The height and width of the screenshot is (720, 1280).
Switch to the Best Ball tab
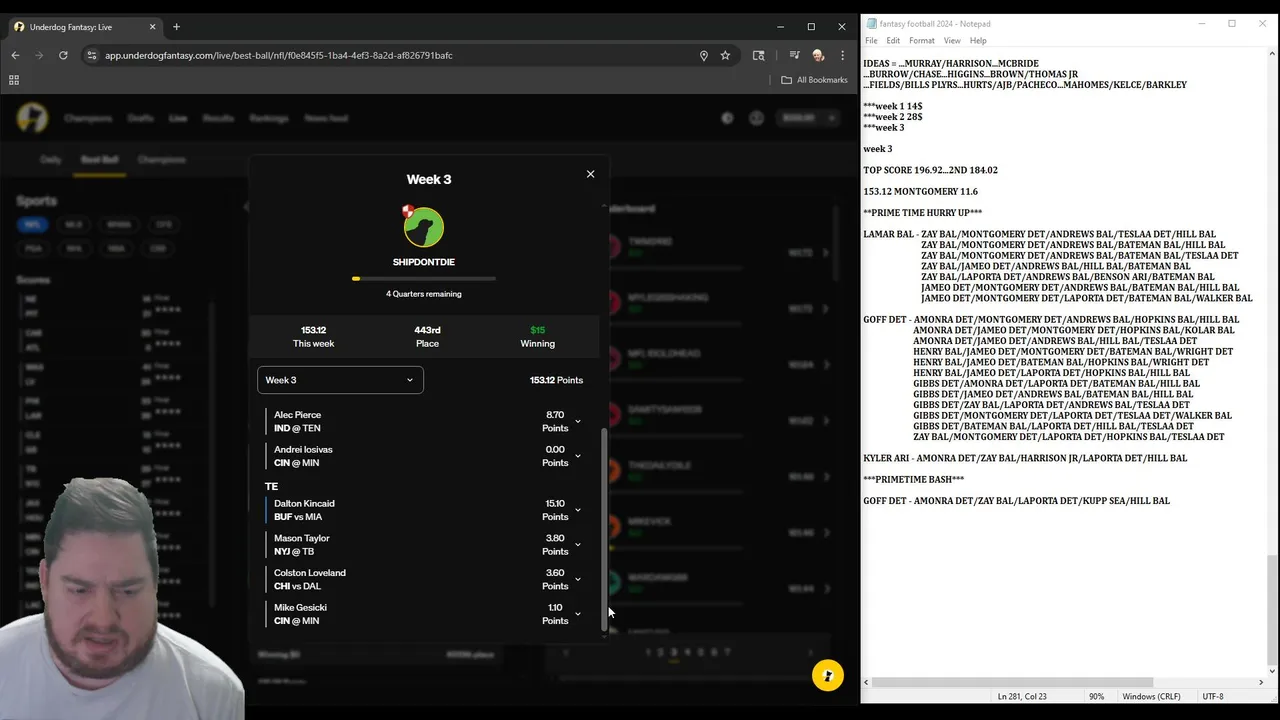(x=99, y=159)
